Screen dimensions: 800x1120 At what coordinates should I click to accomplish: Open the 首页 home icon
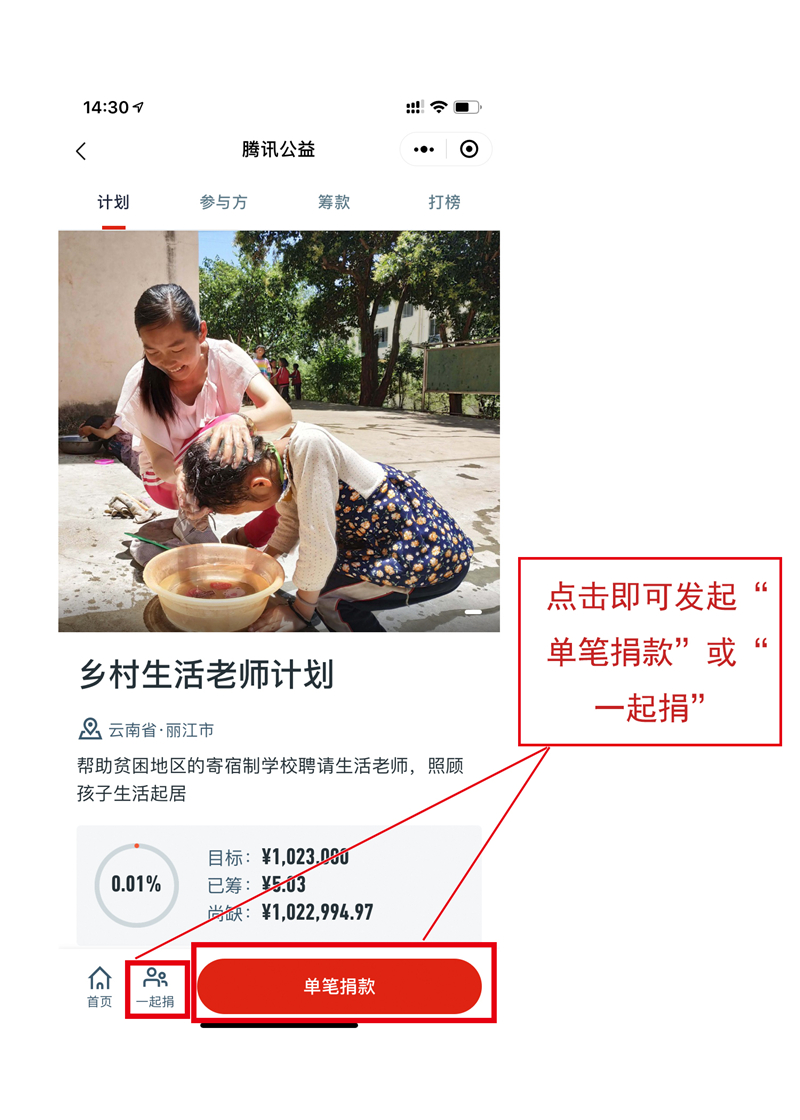pyautogui.click(x=100, y=987)
